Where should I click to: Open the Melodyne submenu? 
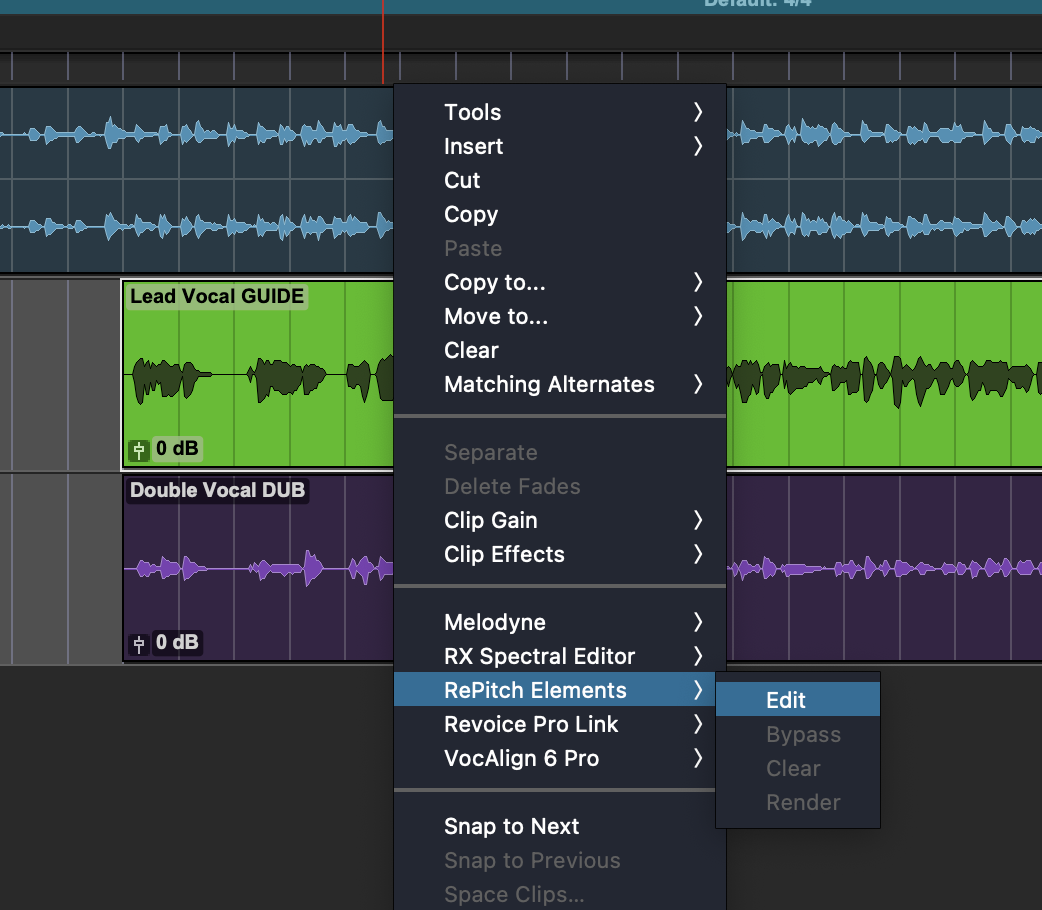[x=495, y=622]
